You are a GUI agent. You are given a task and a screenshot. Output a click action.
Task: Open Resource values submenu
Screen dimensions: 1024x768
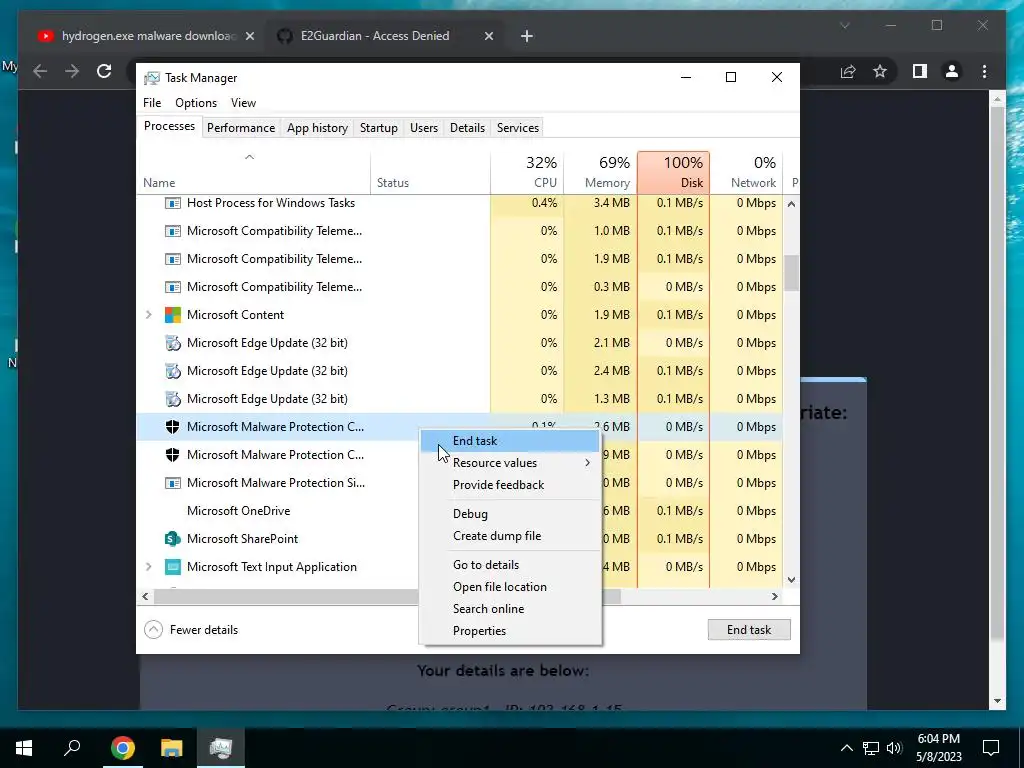pyautogui.click(x=509, y=463)
